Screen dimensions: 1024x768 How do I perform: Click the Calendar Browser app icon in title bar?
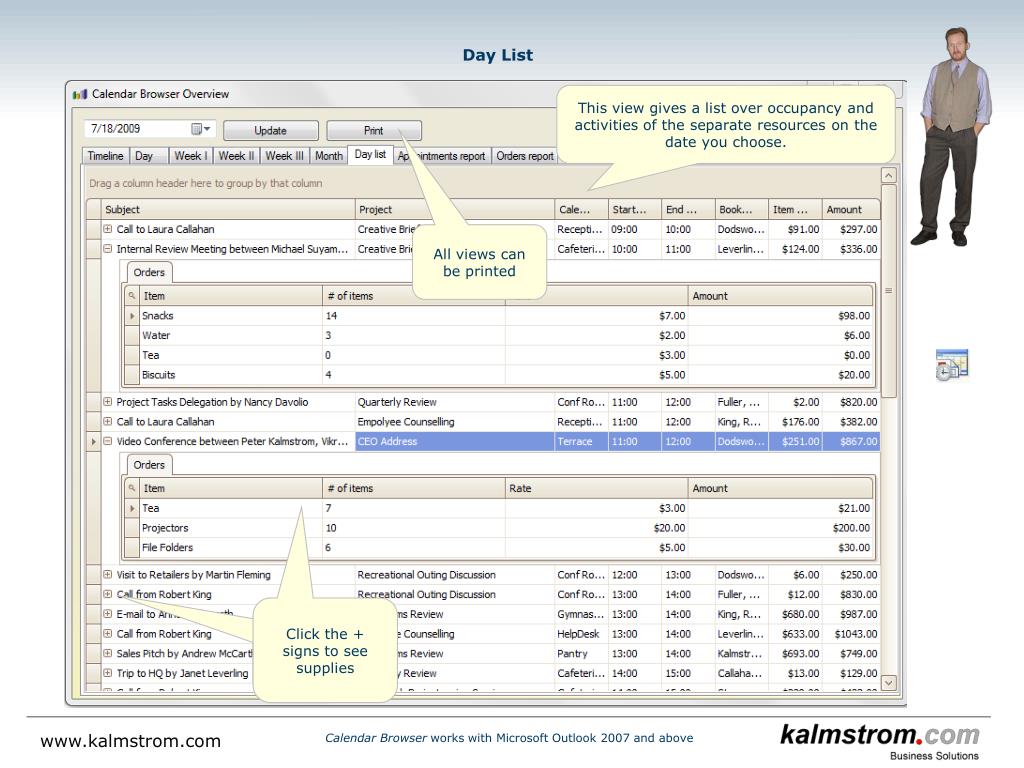pyautogui.click(x=80, y=95)
